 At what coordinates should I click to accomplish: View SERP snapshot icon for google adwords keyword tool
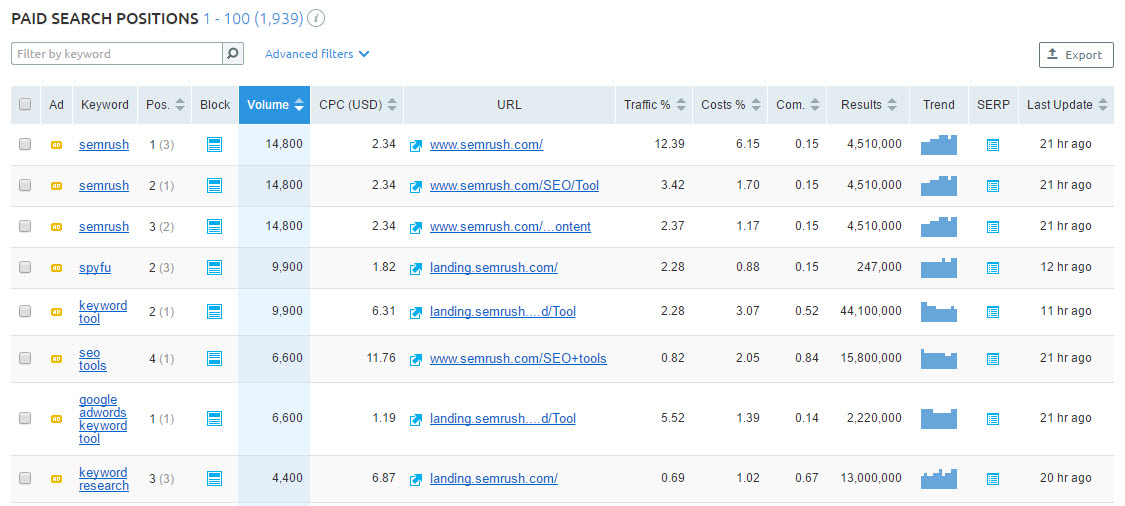993,419
